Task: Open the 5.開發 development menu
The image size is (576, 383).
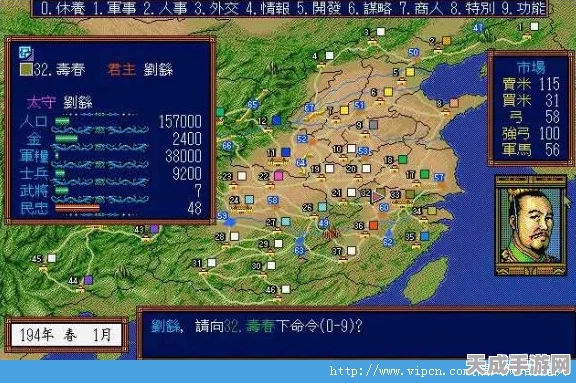Action: click(x=319, y=8)
